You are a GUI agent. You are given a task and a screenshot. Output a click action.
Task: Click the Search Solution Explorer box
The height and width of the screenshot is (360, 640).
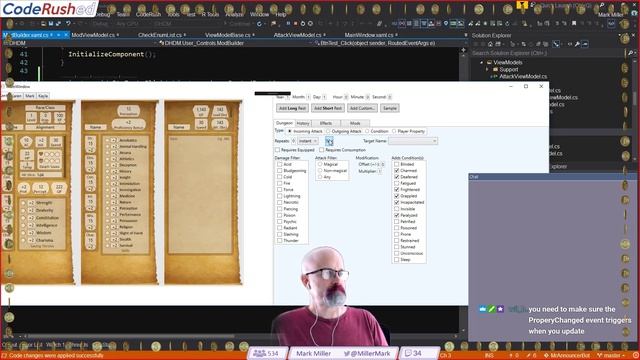click(x=548, y=53)
